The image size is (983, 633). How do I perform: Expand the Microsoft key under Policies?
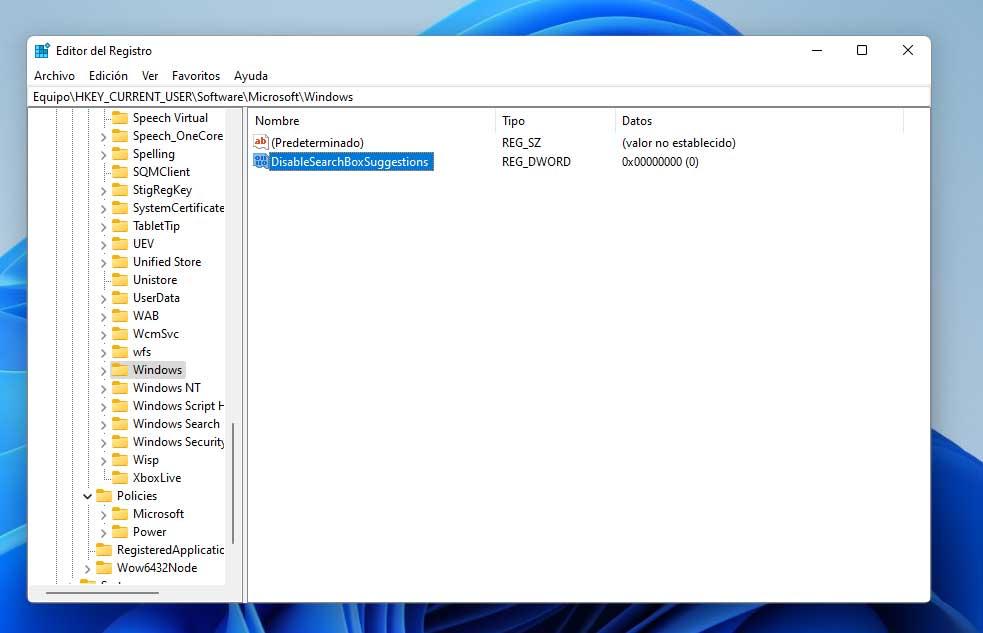103,515
